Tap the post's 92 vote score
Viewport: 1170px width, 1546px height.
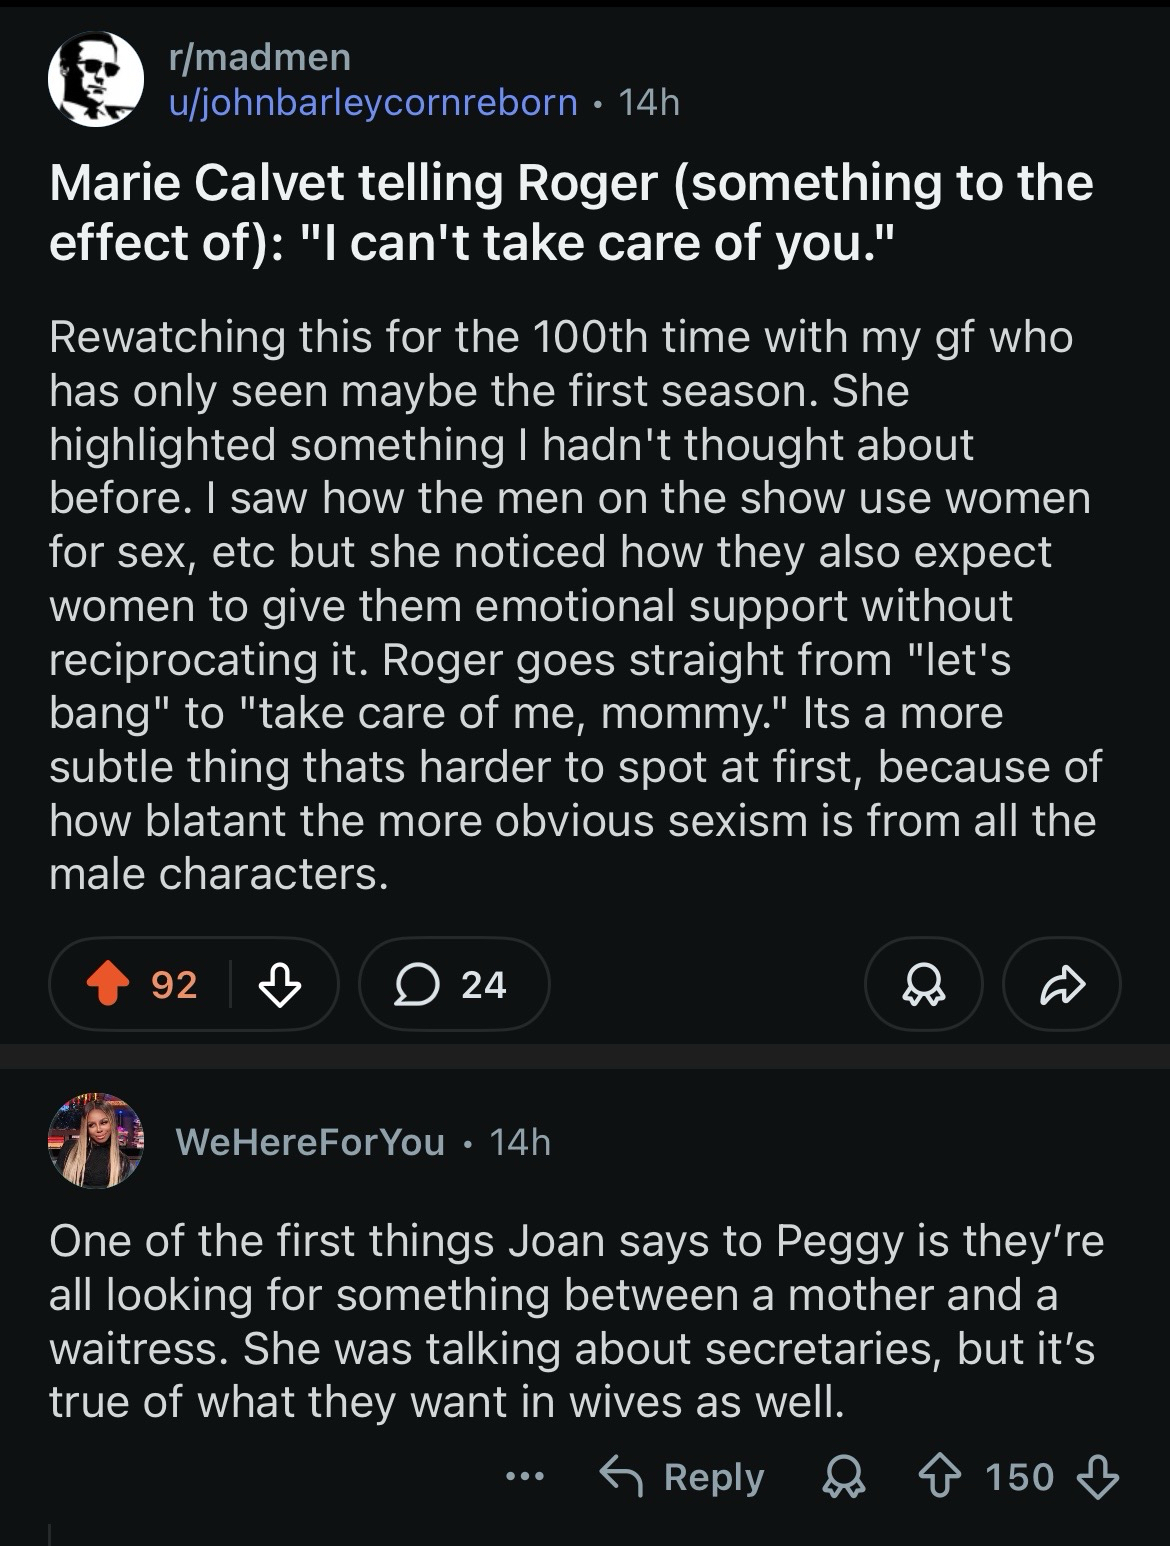(x=174, y=986)
